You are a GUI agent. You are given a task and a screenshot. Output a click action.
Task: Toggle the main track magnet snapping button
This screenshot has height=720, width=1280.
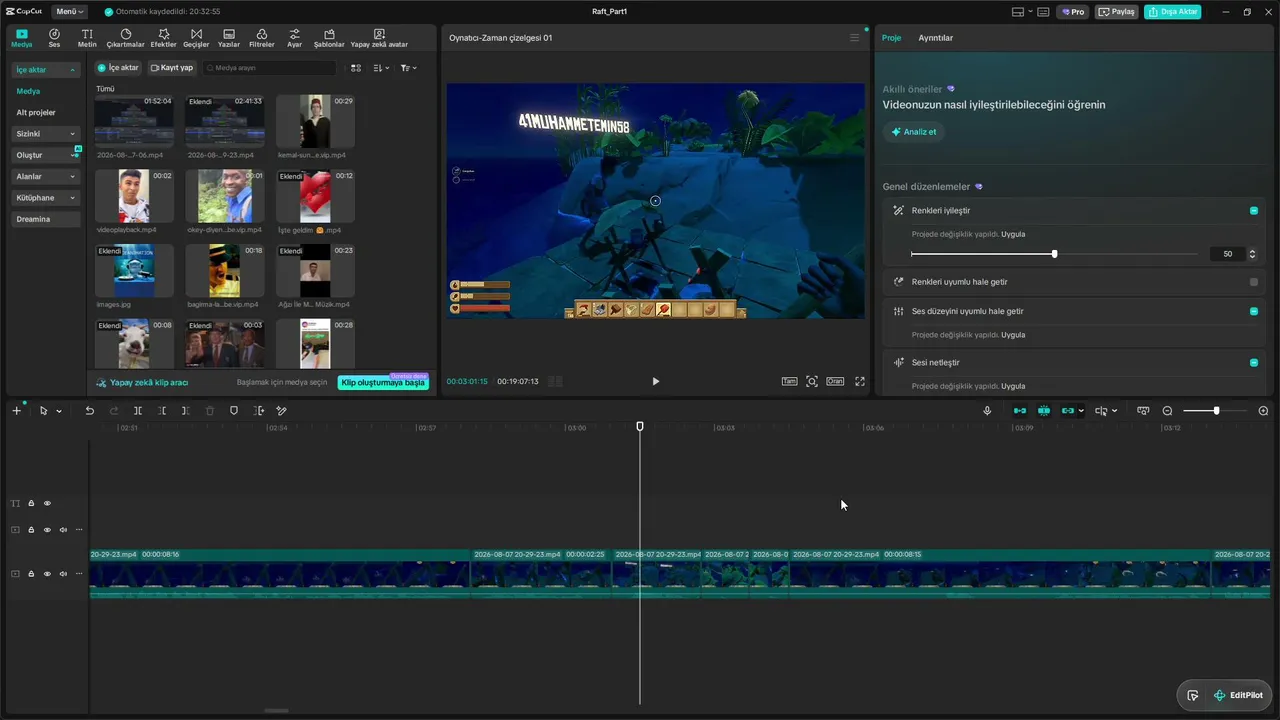coord(1019,411)
